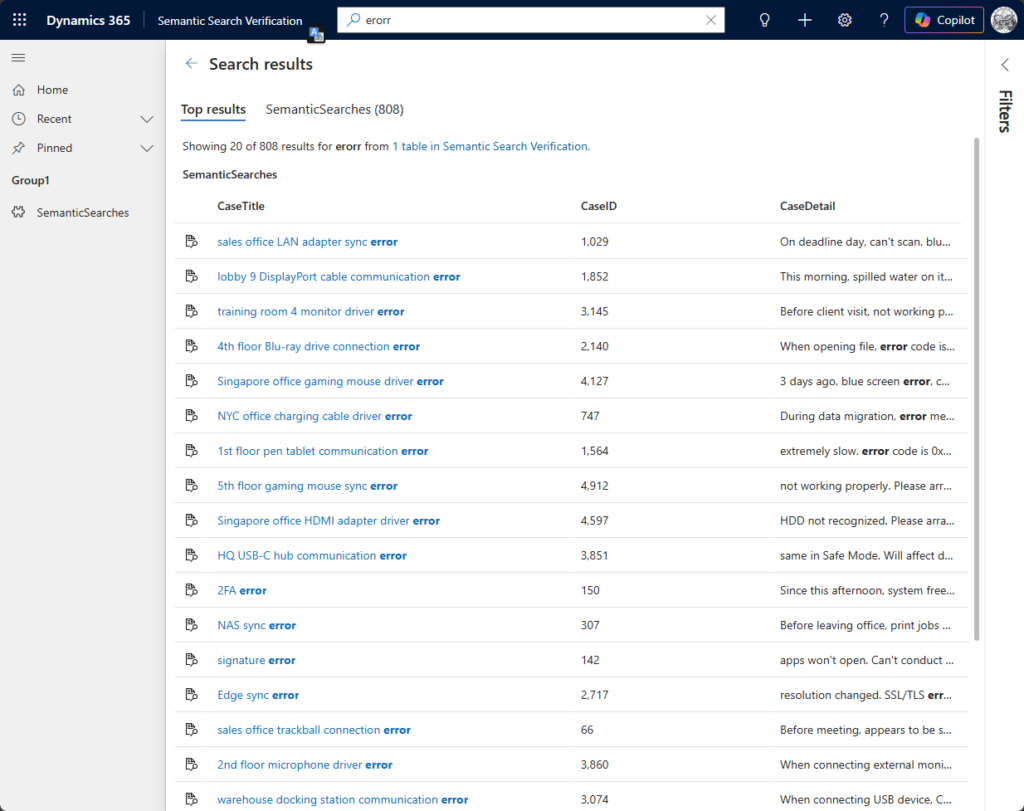Open the user profile avatar
The width and height of the screenshot is (1024, 811).
(1003, 20)
